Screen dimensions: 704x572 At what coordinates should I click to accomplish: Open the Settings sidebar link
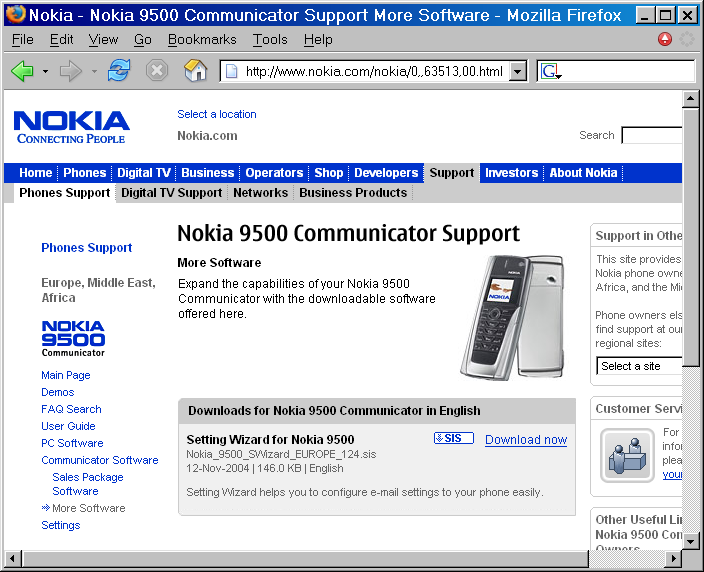61,525
